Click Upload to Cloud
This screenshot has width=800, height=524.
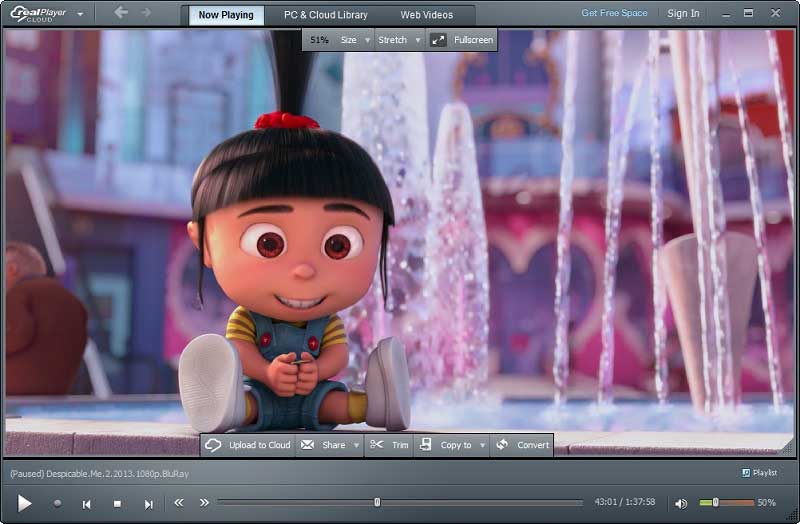click(248, 445)
